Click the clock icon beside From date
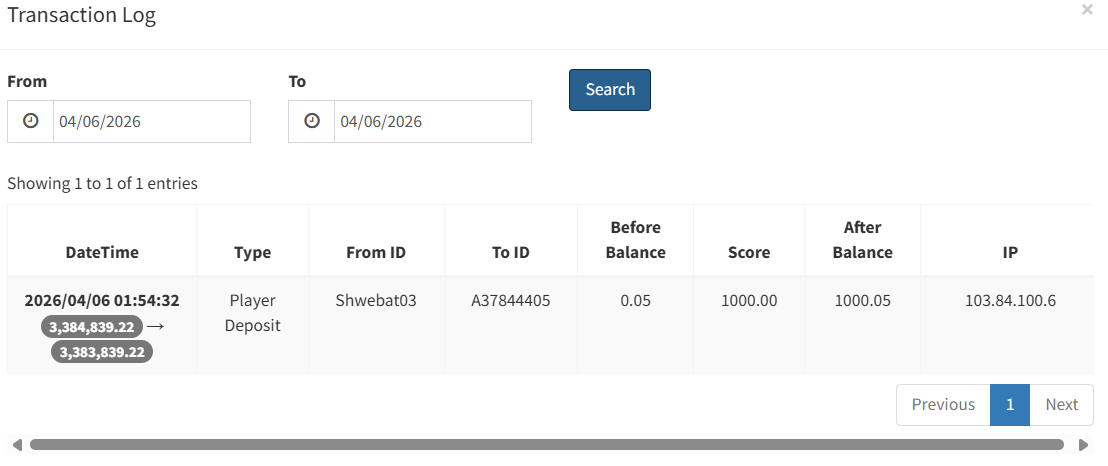 pyautogui.click(x=31, y=121)
